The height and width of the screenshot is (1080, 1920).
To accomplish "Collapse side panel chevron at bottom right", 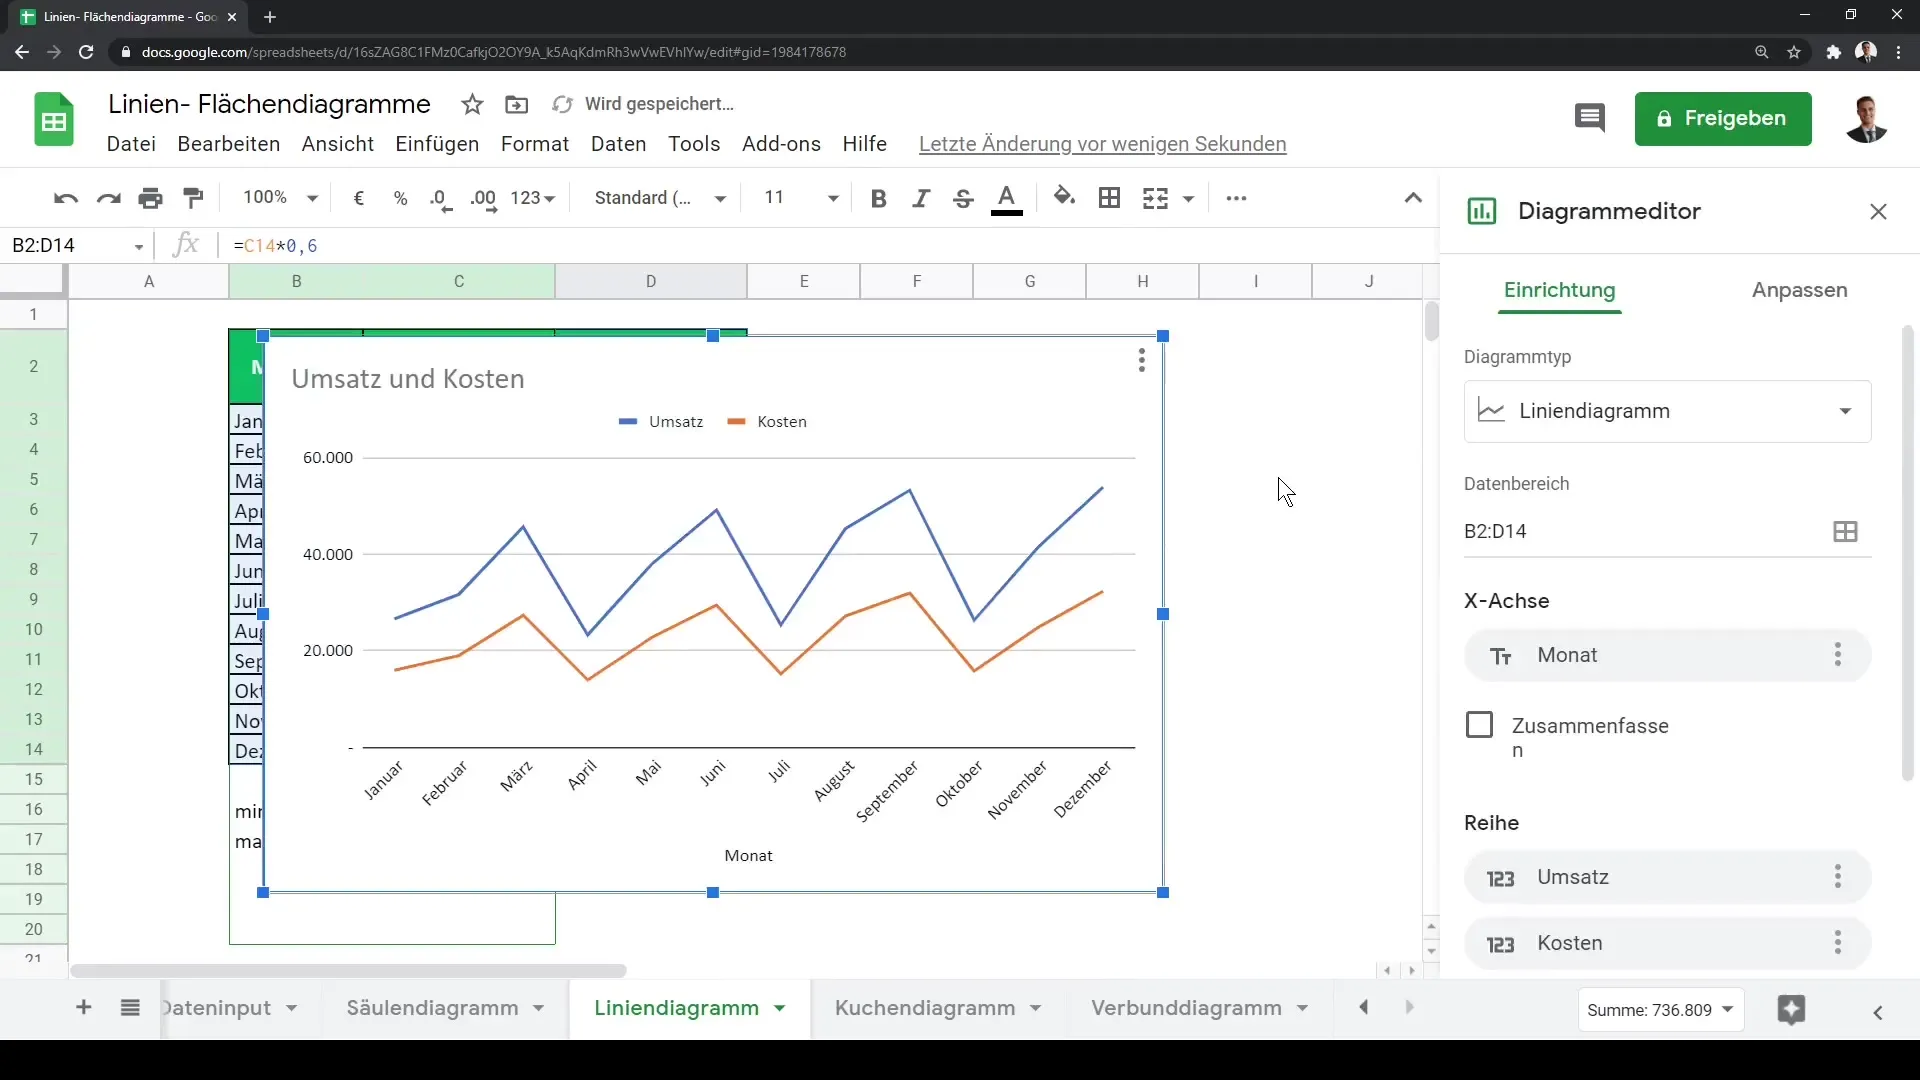I will (1878, 1013).
